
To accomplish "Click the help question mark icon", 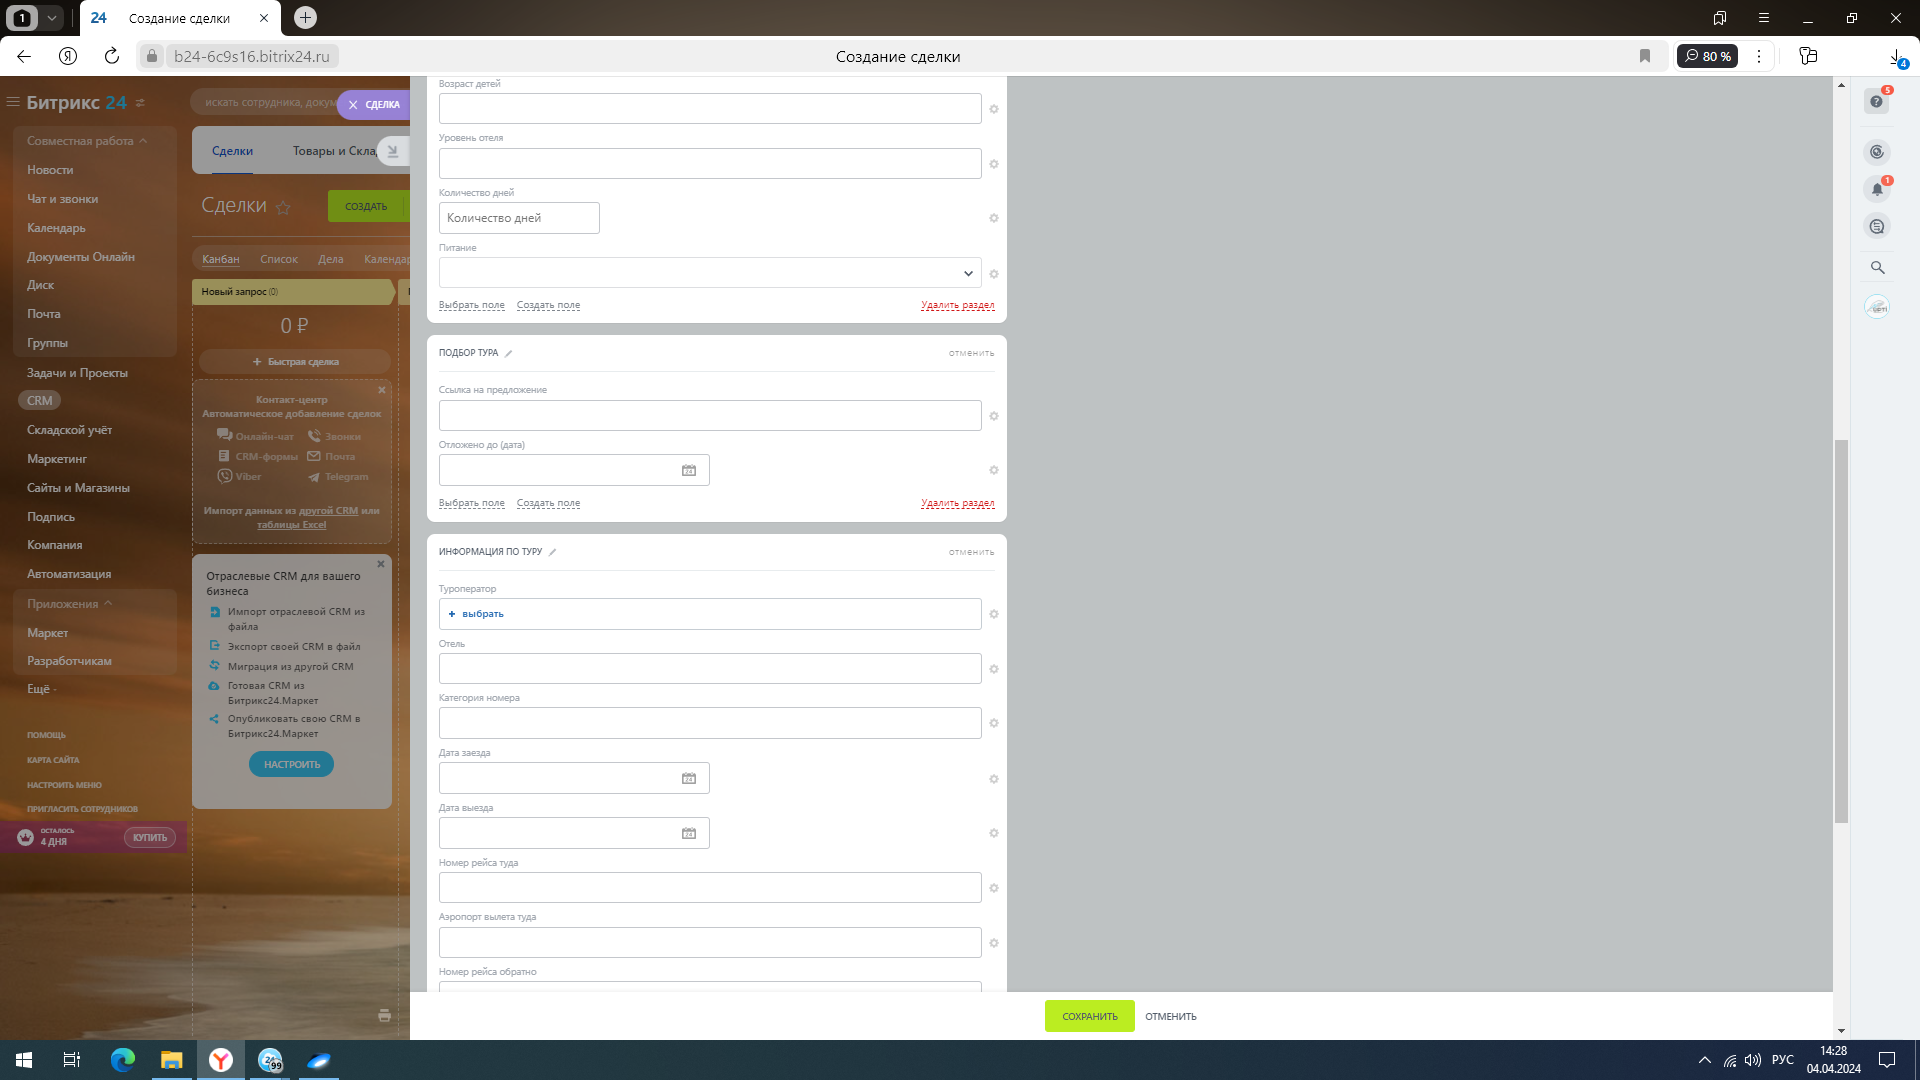I will tap(1876, 102).
